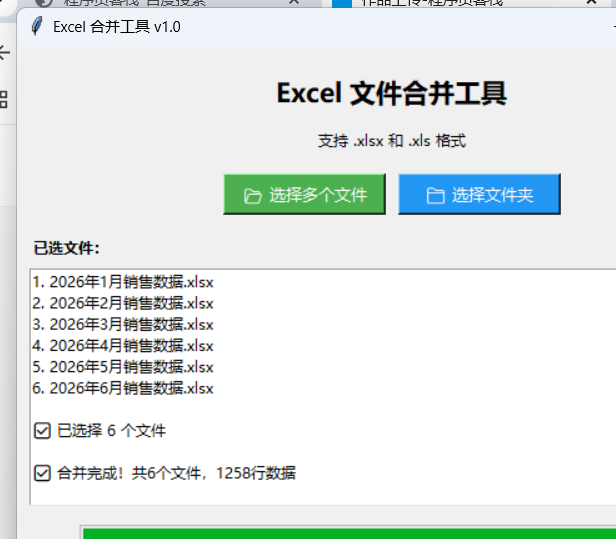Image resolution: width=616 pixels, height=539 pixels.
Task: Click the 已选文件: label
Action: [66, 248]
